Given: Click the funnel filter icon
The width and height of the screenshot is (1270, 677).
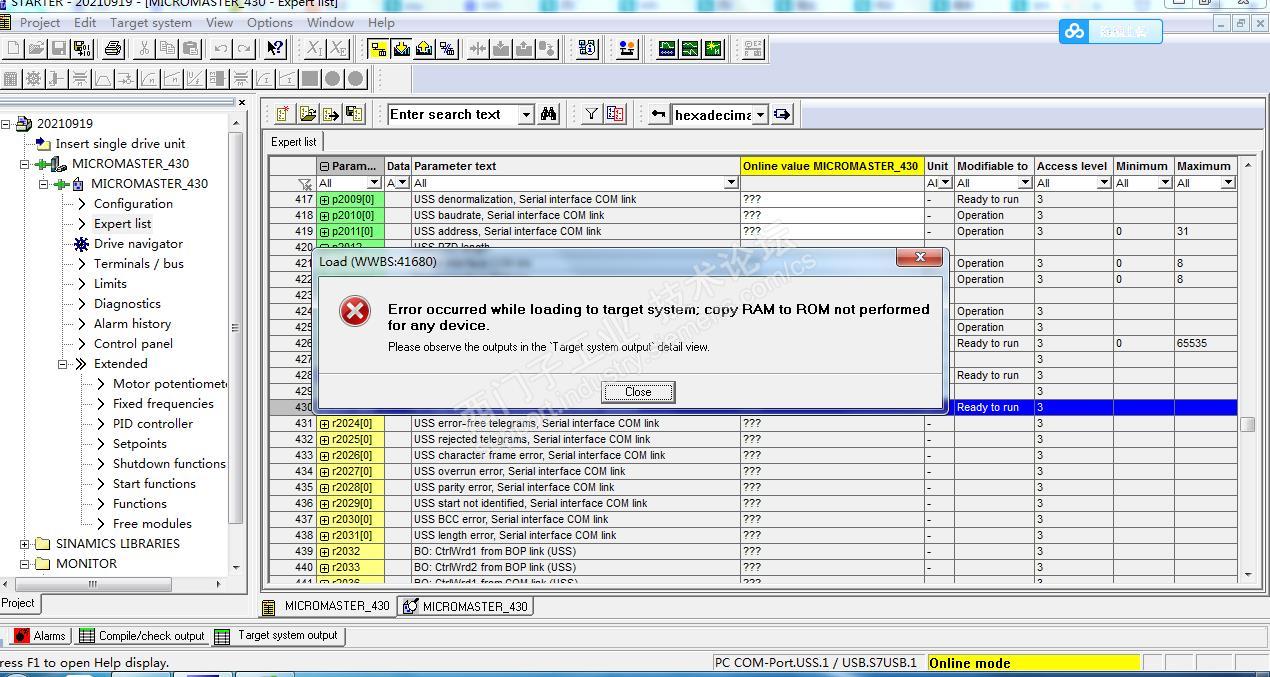Looking at the screenshot, I should click(591, 115).
